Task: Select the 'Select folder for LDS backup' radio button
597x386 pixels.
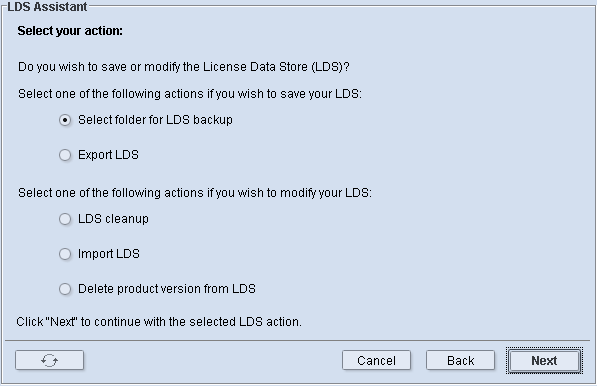Action: [65, 120]
